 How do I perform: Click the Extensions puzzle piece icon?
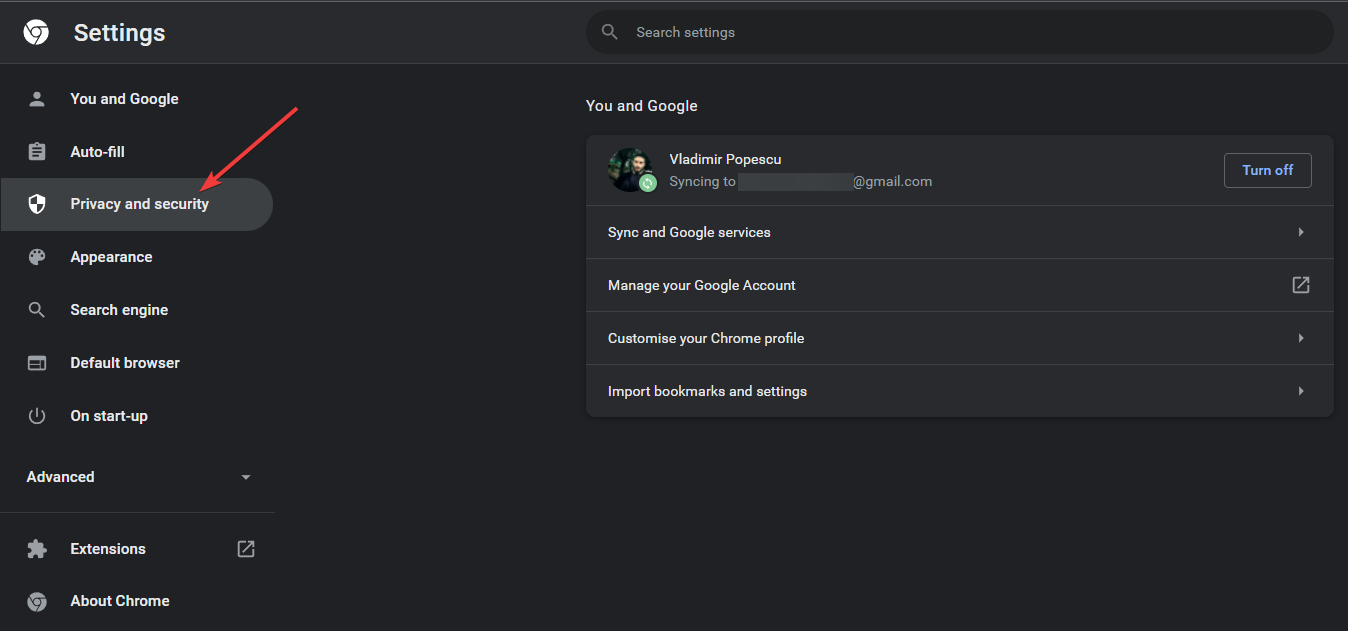tap(37, 549)
